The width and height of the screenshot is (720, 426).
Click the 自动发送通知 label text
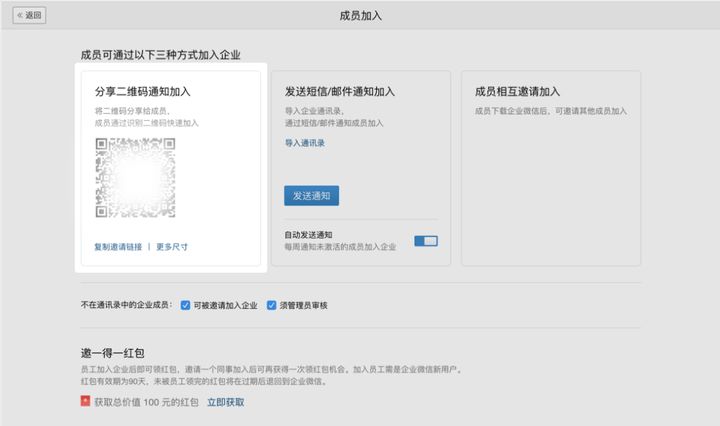(x=308, y=235)
